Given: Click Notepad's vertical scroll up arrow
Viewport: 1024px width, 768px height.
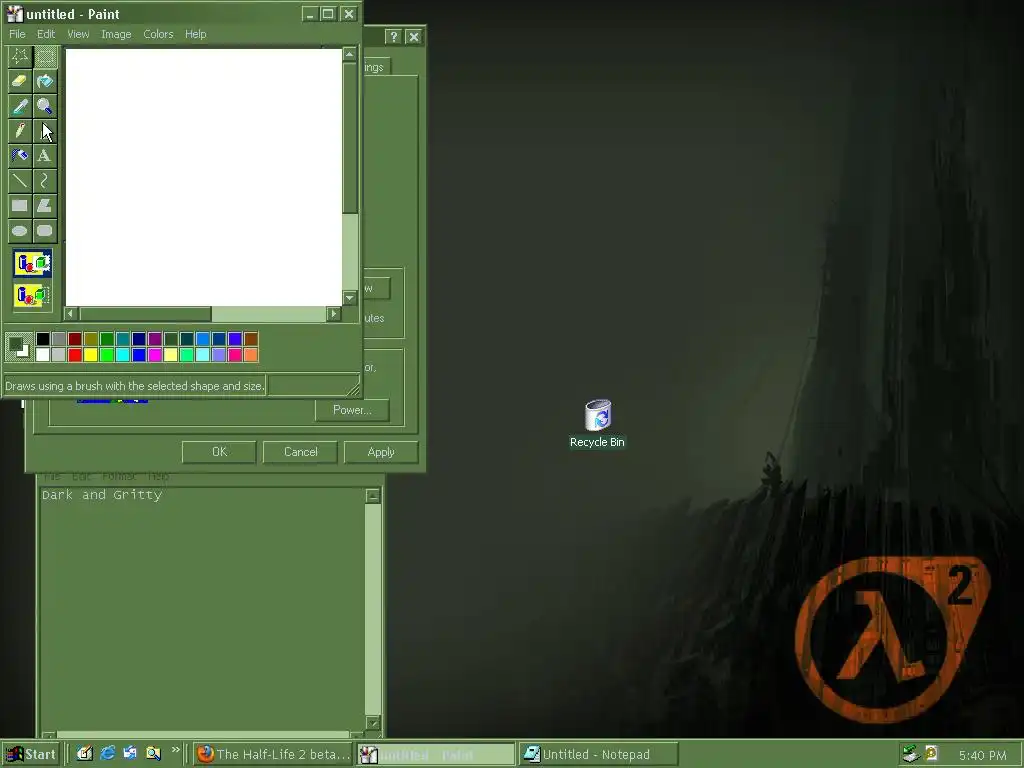Looking at the screenshot, I should pyautogui.click(x=372, y=496).
